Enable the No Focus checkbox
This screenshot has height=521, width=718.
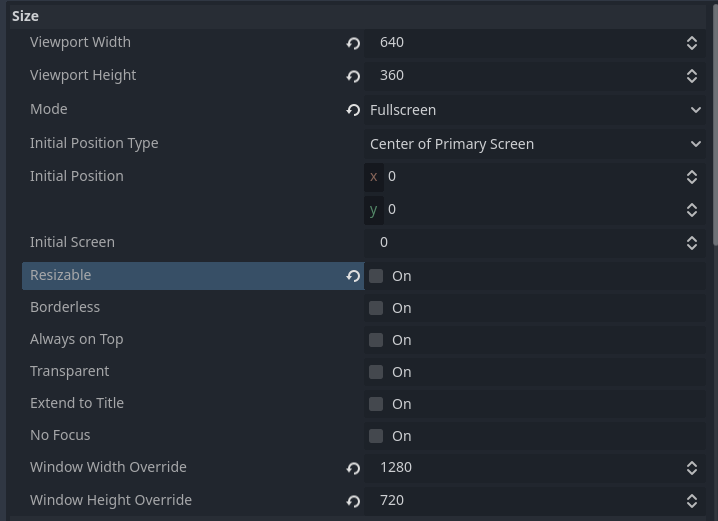pos(376,436)
